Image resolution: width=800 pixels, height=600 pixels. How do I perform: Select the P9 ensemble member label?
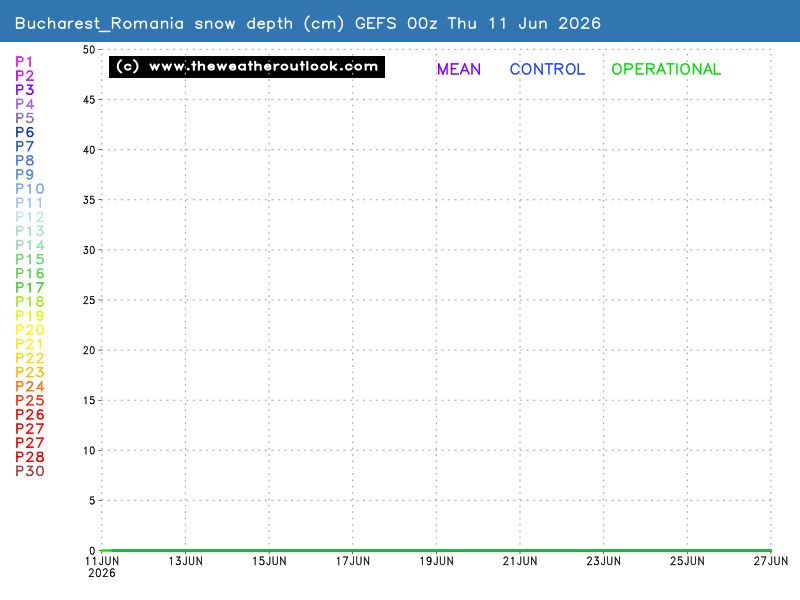[x=24, y=174]
